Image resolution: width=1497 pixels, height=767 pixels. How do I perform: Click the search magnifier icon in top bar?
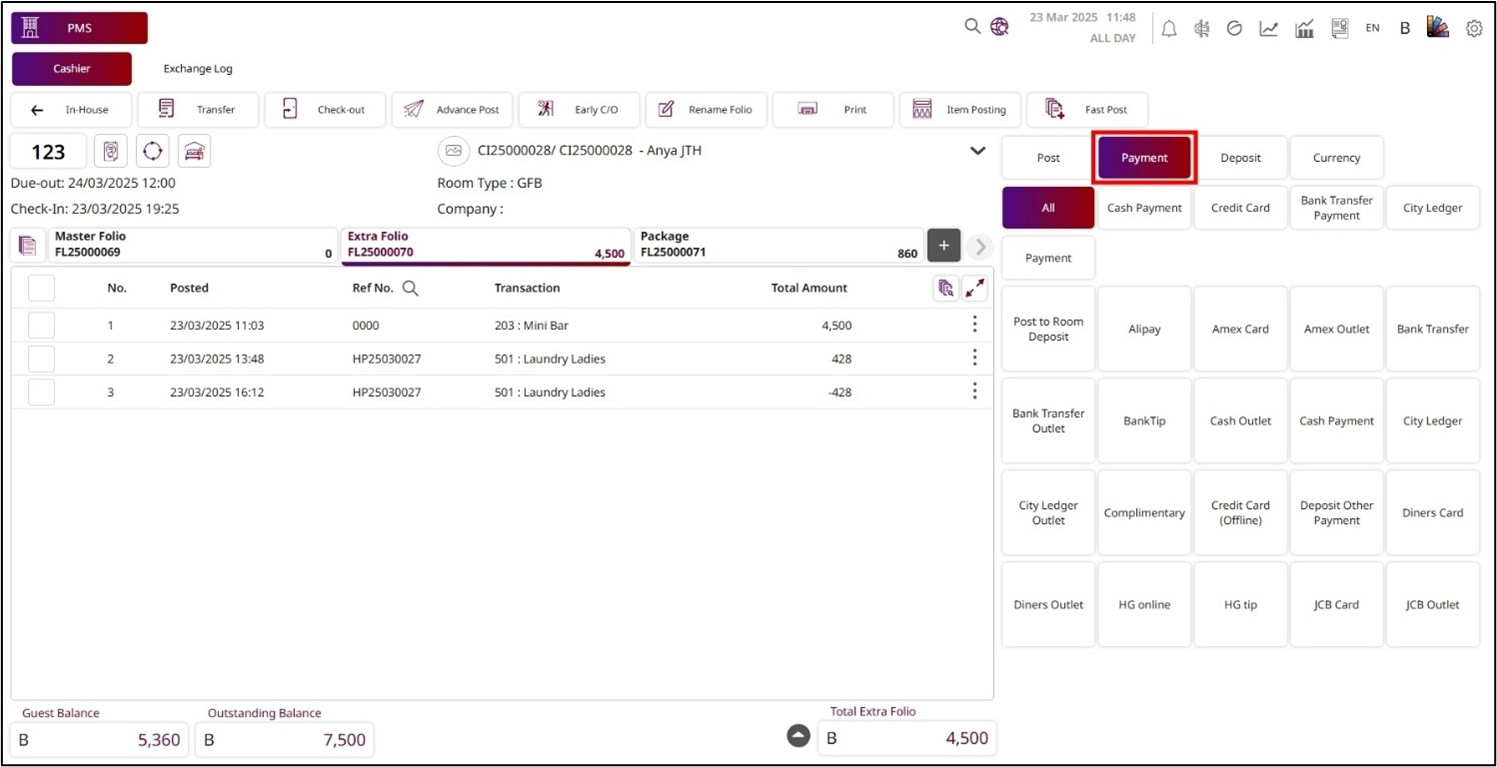pos(972,27)
